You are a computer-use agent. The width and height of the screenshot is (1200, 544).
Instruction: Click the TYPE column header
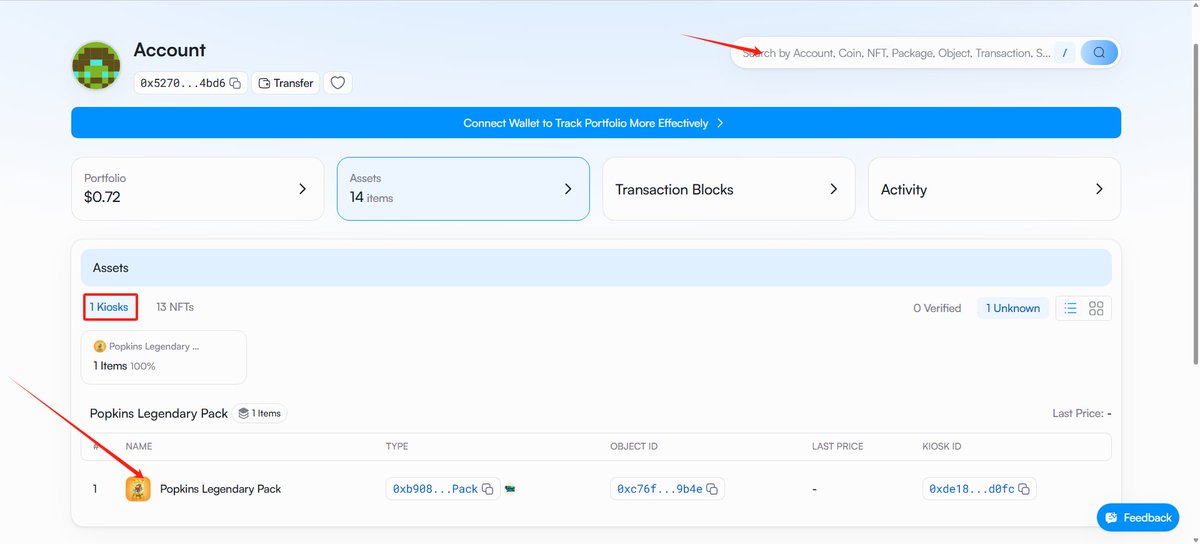pyautogui.click(x=397, y=446)
